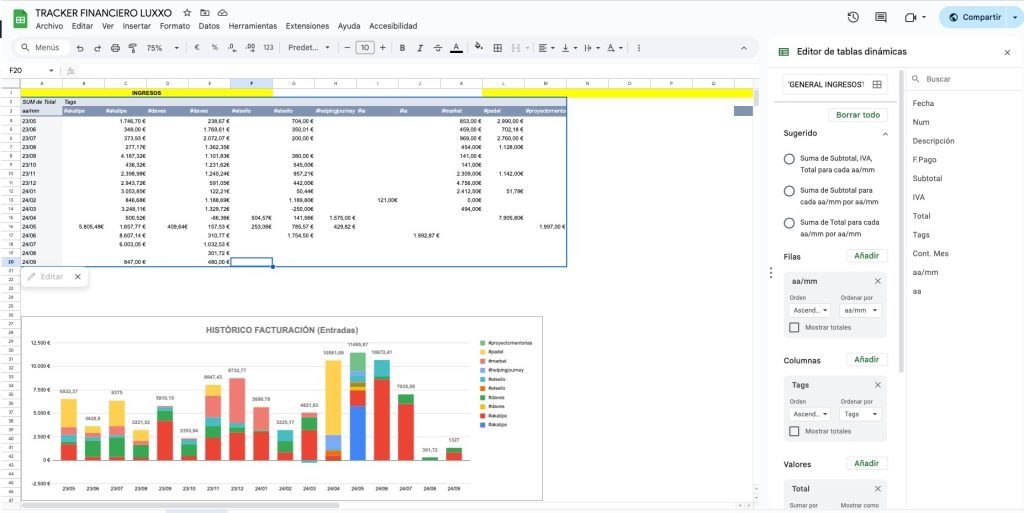This screenshot has height=513, width=1024.
Task: Click the merge cells icon
Action: click(x=515, y=48)
